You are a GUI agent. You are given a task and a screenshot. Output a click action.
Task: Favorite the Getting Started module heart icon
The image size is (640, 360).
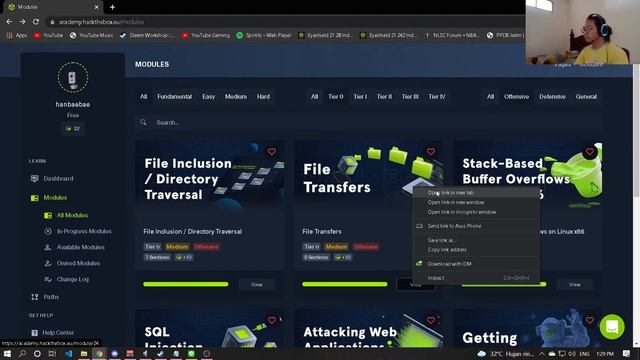(590, 320)
